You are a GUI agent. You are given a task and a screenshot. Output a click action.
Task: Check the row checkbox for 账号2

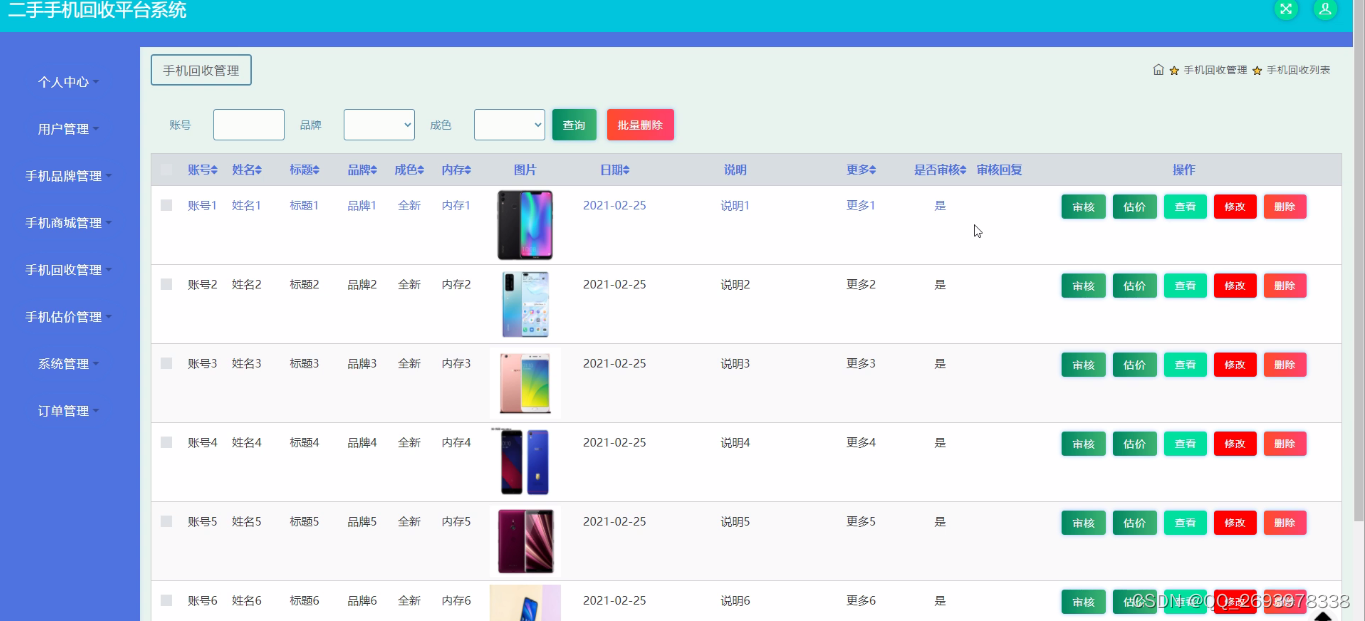166,284
